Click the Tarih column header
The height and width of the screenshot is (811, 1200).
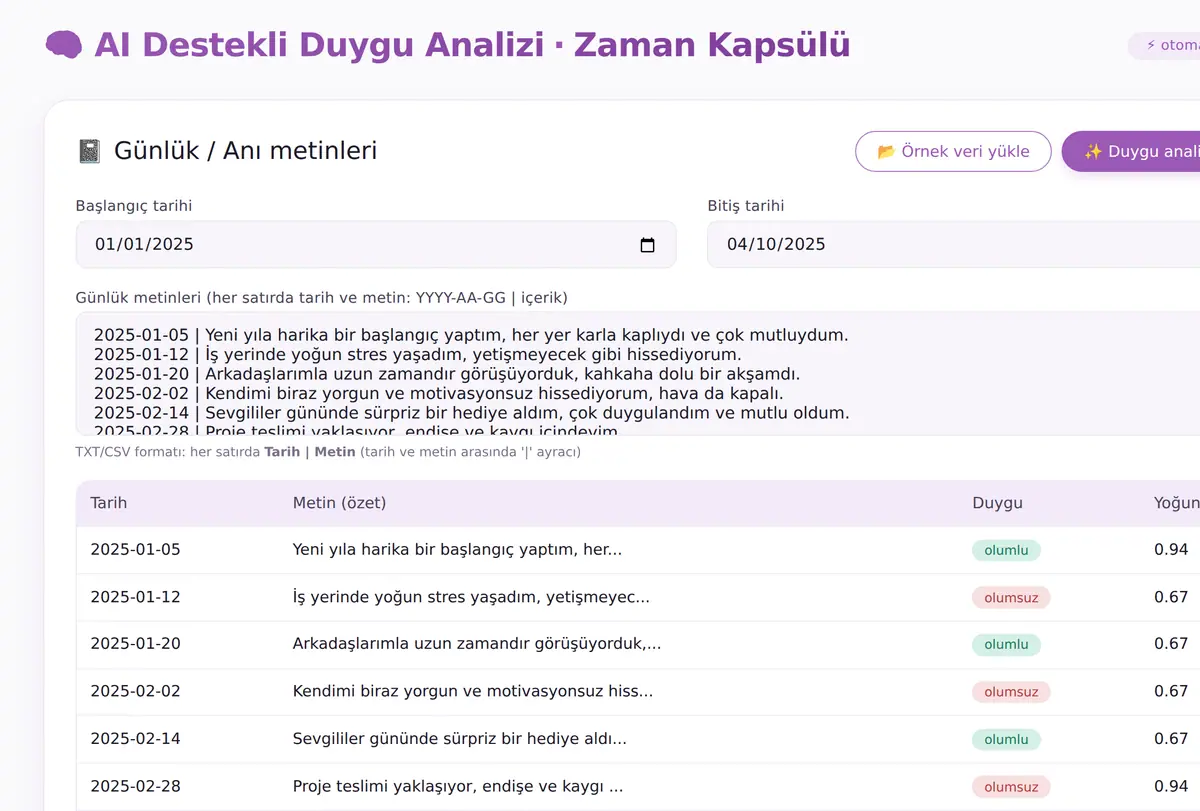[x=109, y=503]
